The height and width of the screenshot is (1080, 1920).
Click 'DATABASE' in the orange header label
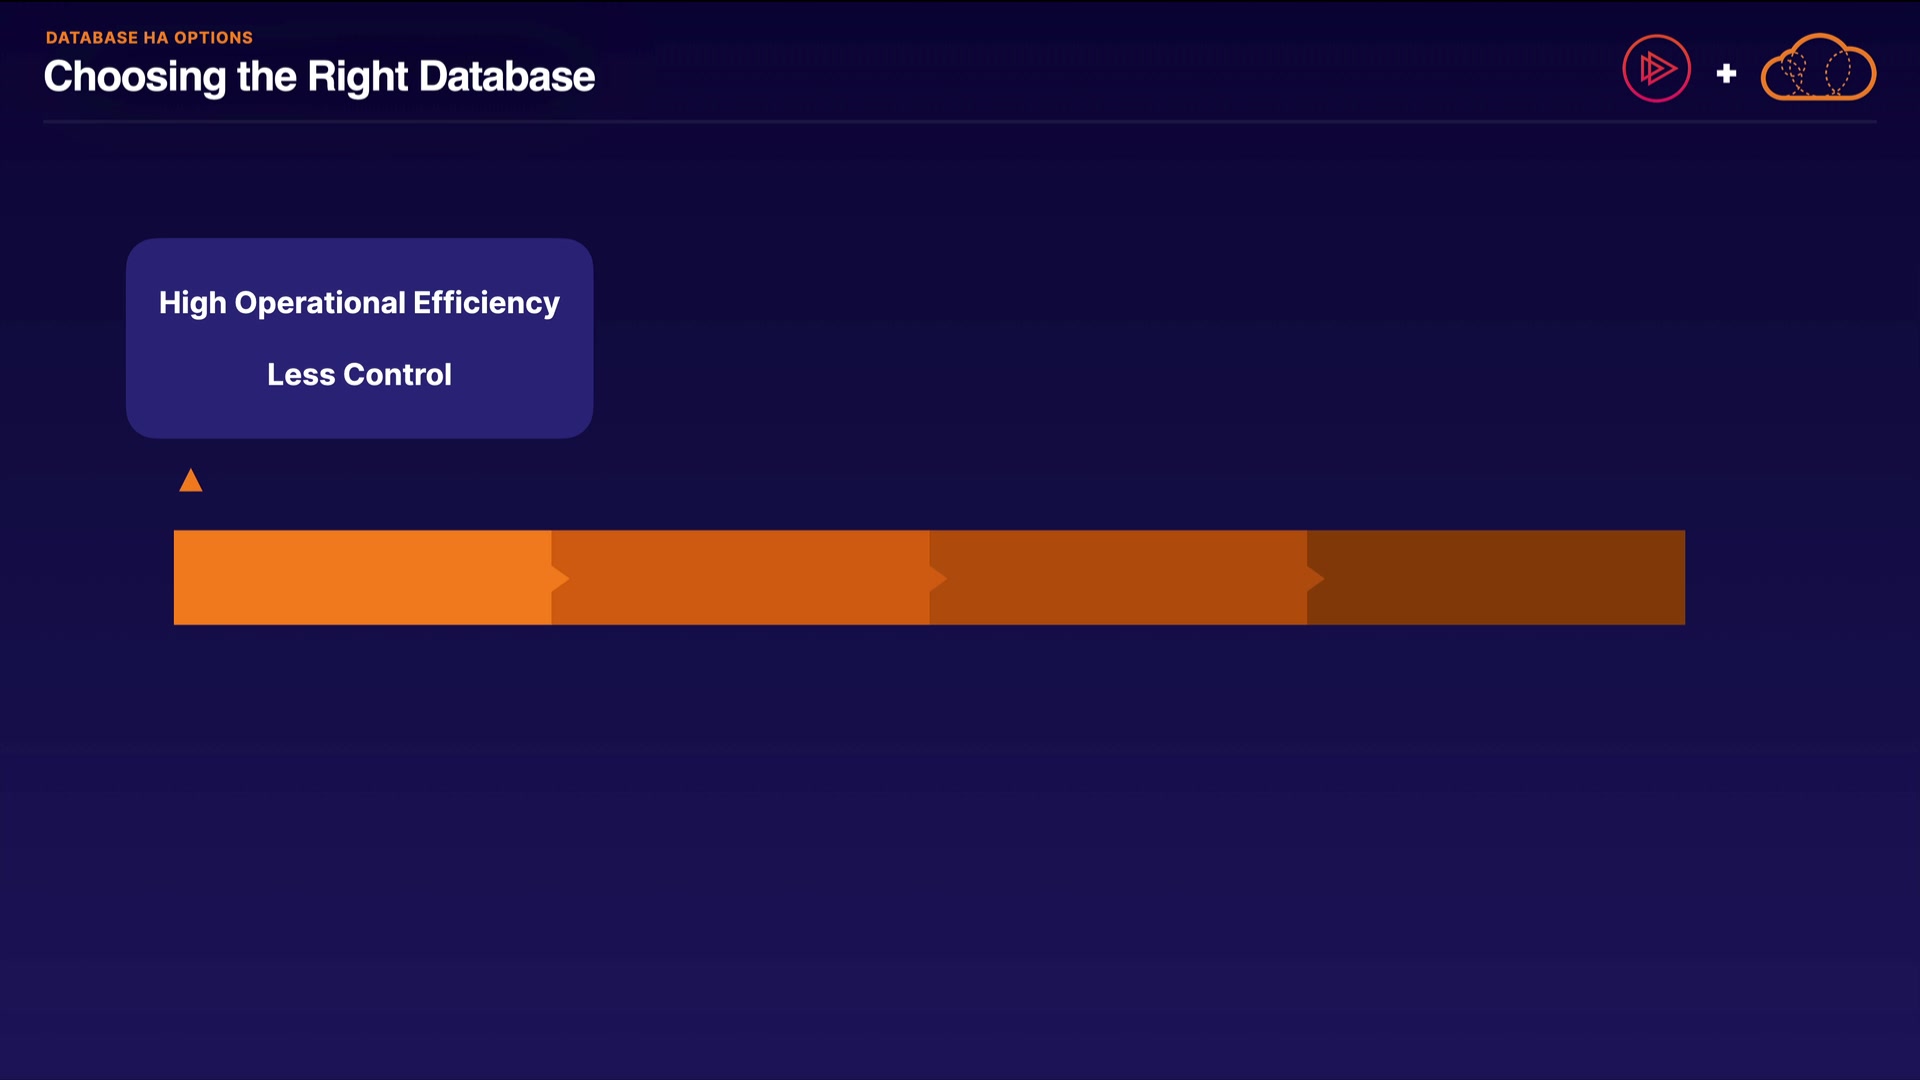[x=92, y=38]
